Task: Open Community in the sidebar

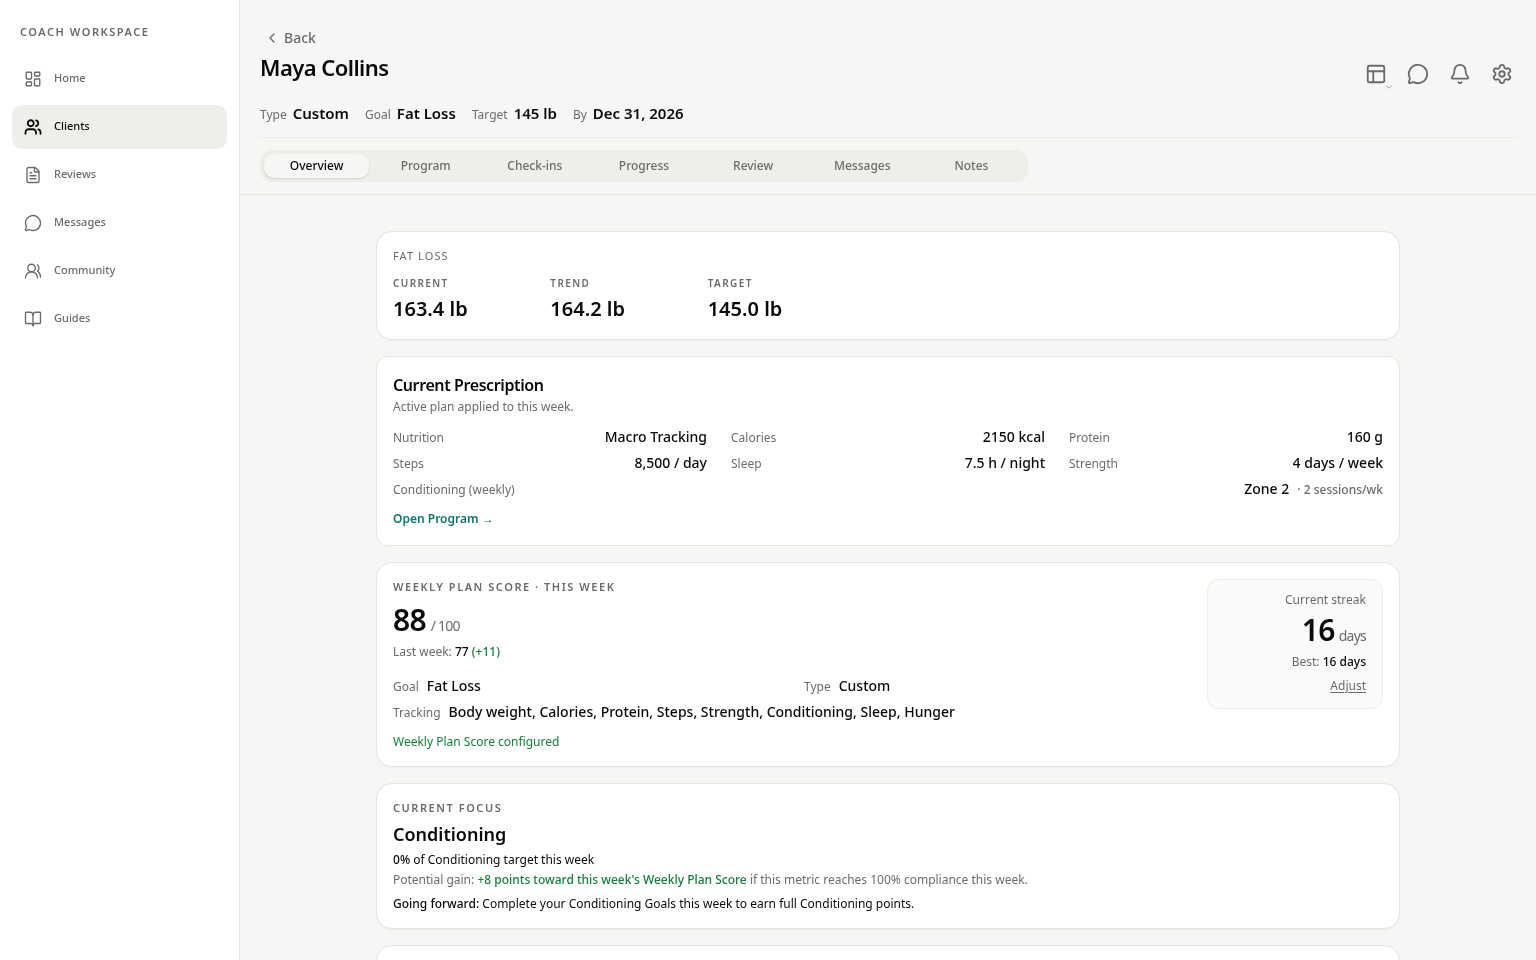Action: coord(119,270)
